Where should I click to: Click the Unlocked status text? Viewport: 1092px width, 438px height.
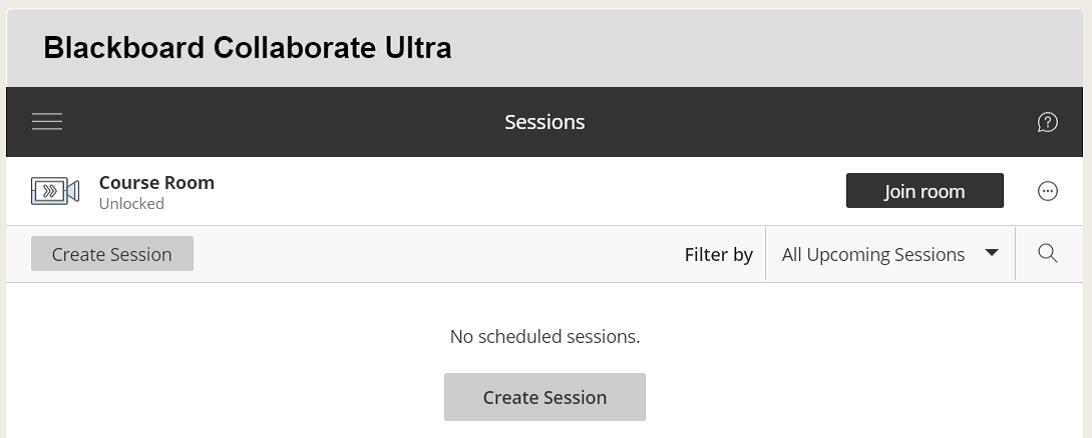point(131,204)
